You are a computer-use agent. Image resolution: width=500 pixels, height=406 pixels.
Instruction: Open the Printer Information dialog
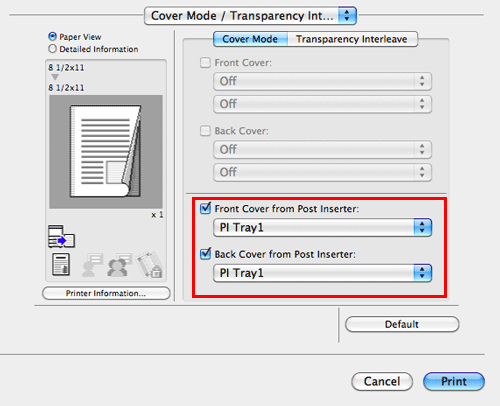pyautogui.click(x=106, y=293)
